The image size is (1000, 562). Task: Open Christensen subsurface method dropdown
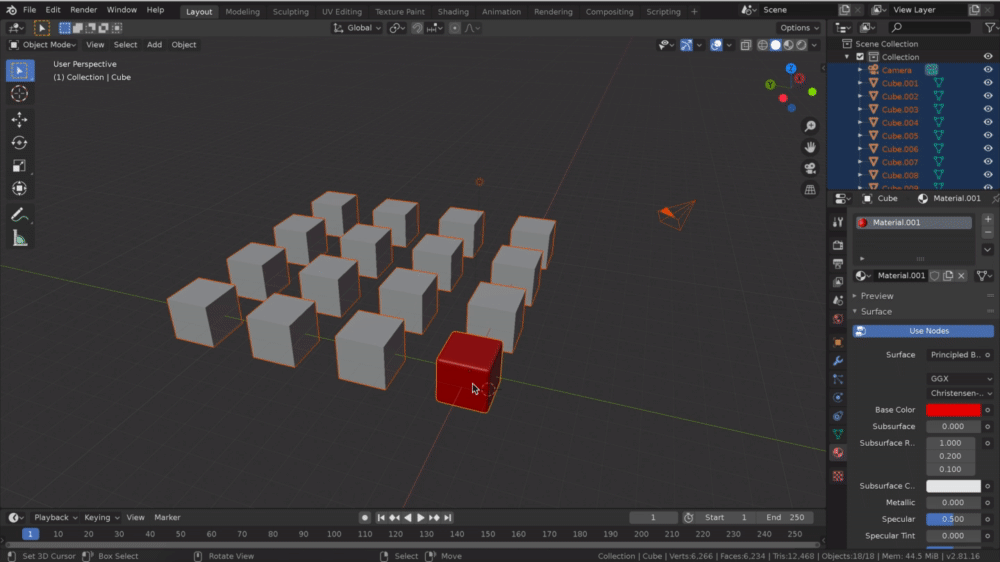(x=960, y=394)
